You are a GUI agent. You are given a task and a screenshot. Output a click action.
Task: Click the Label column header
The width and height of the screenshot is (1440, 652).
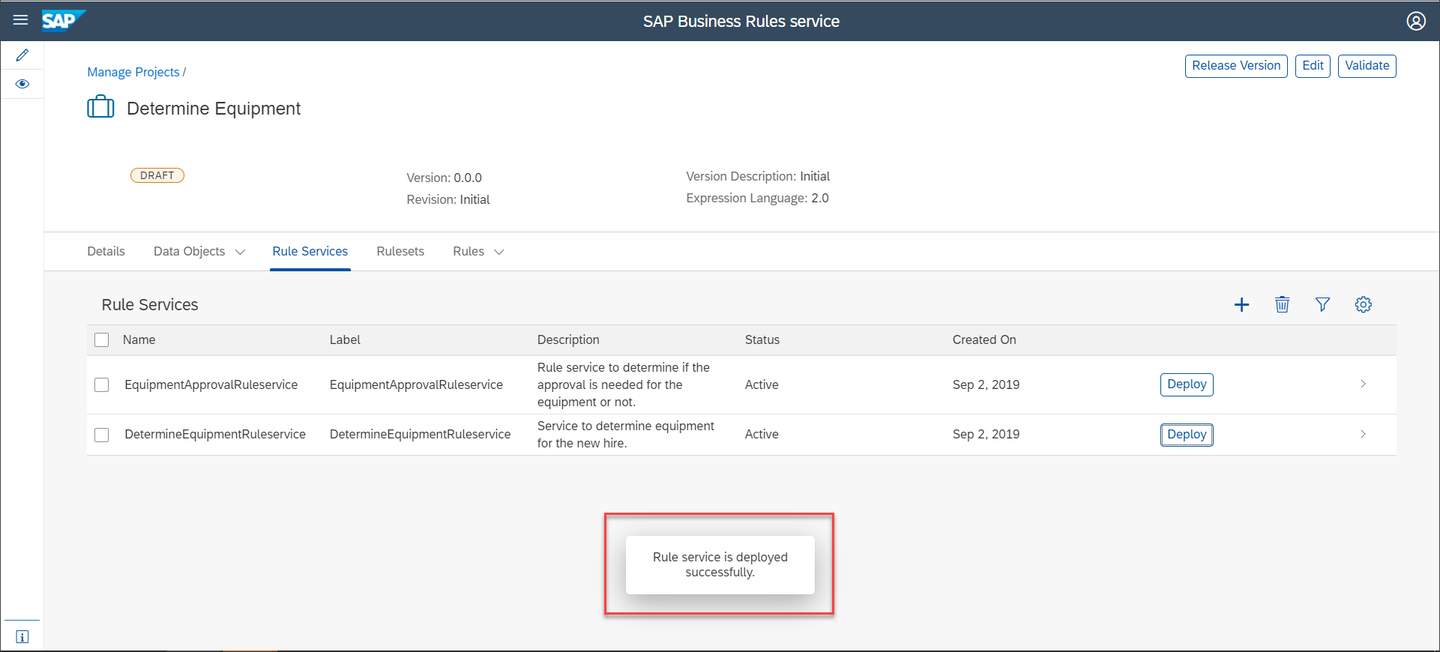pyautogui.click(x=345, y=340)
